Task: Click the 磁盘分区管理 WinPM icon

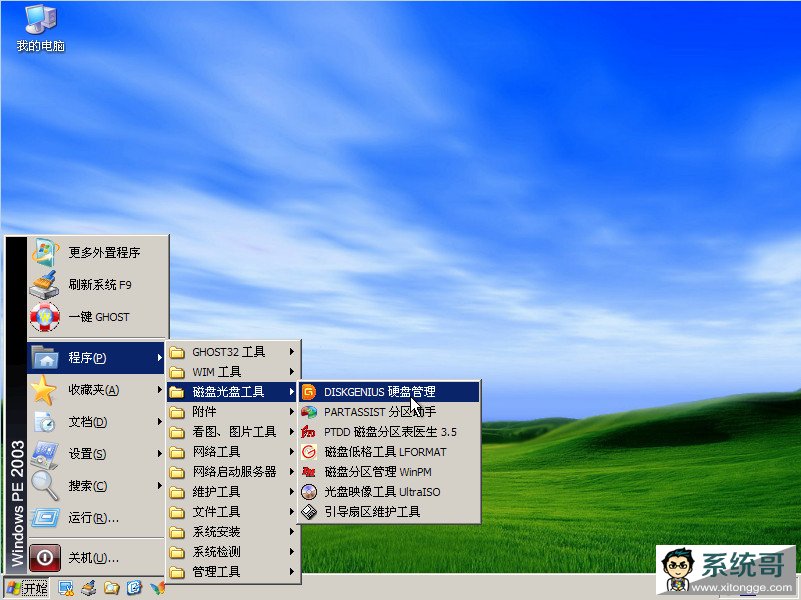Action: (309, 472)
